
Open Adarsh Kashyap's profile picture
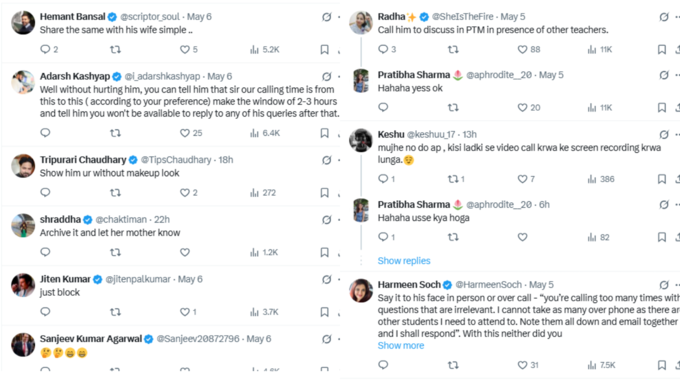tap(23, 82)
